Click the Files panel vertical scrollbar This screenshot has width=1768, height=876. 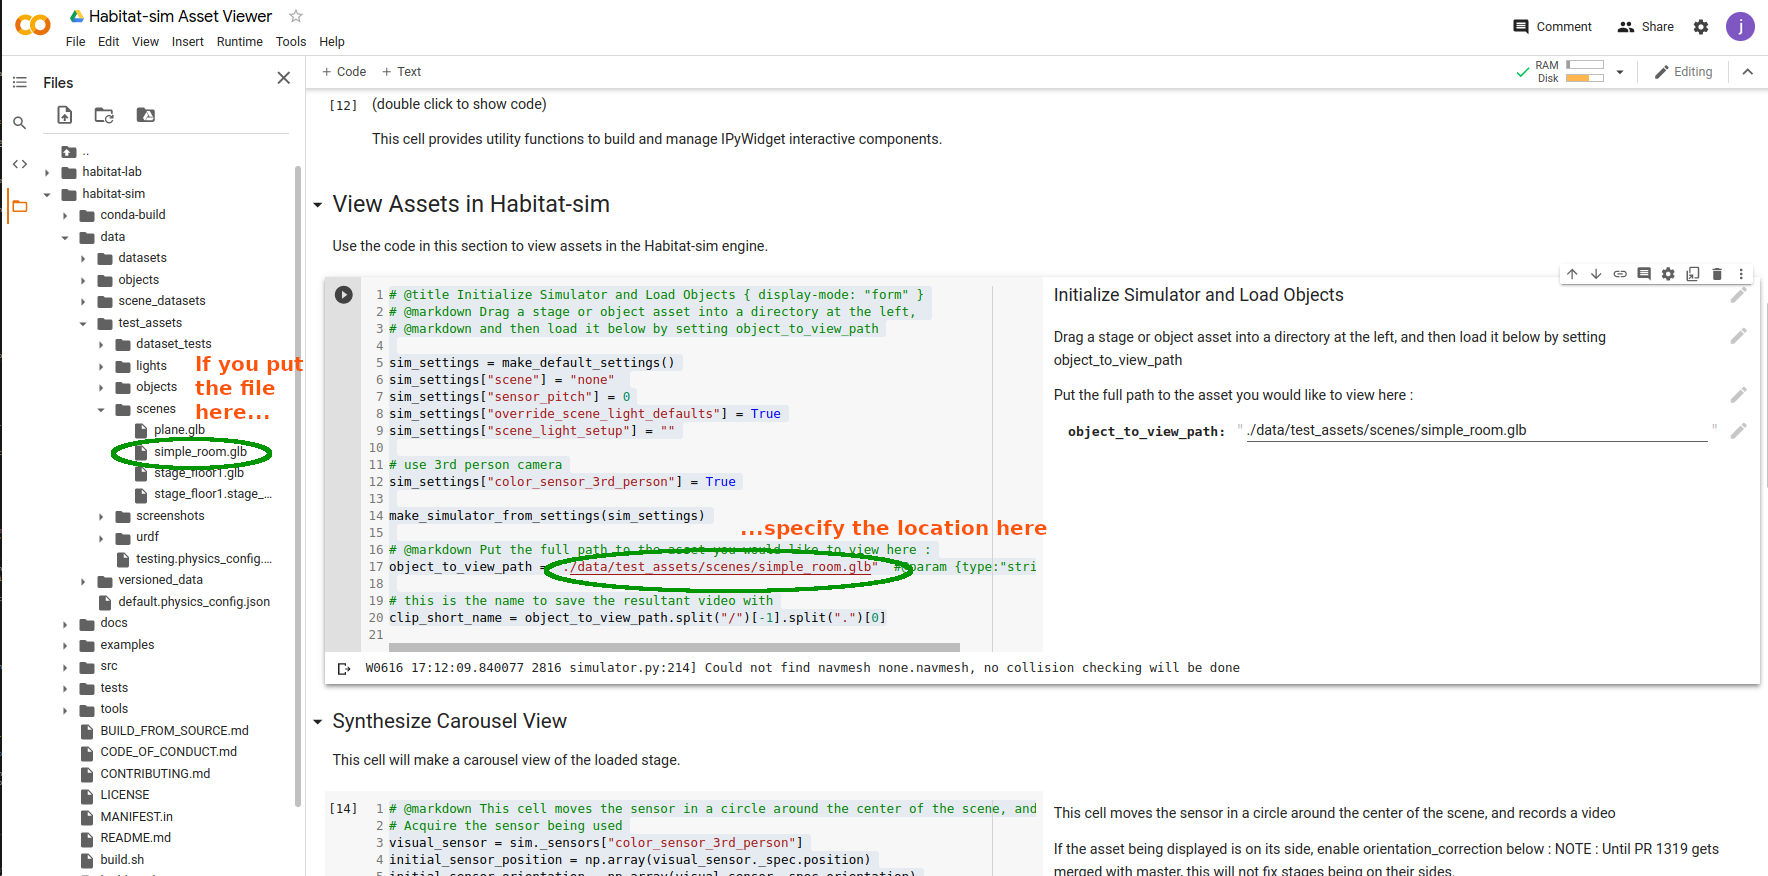tap(298, 486)
